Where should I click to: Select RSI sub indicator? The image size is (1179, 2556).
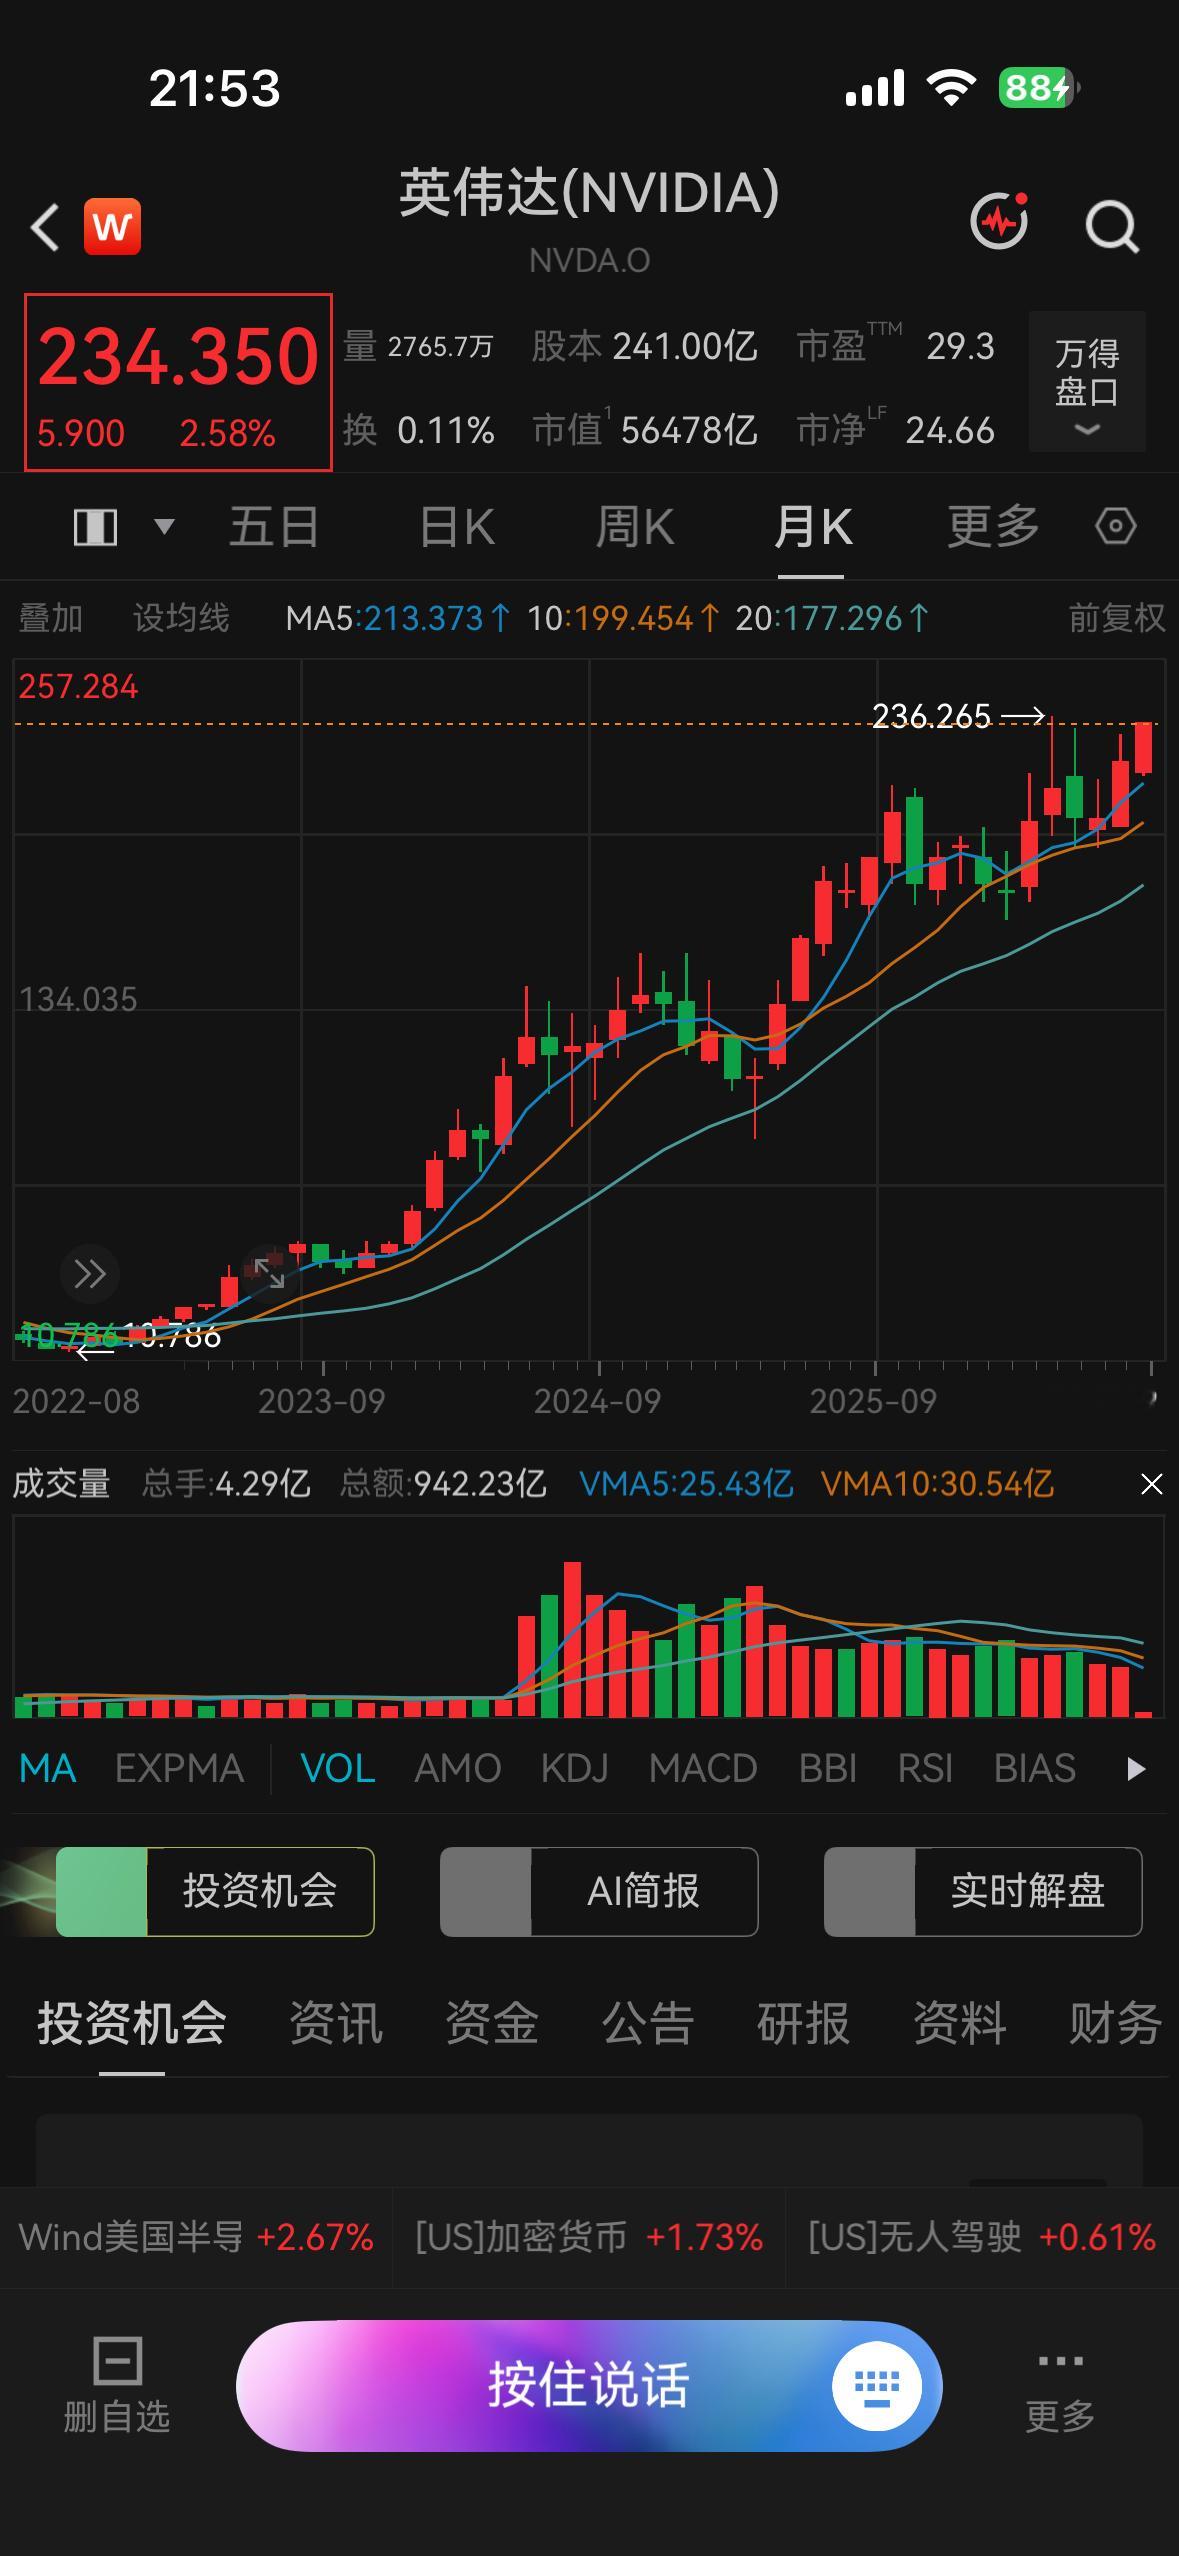tap(925, 1769)
